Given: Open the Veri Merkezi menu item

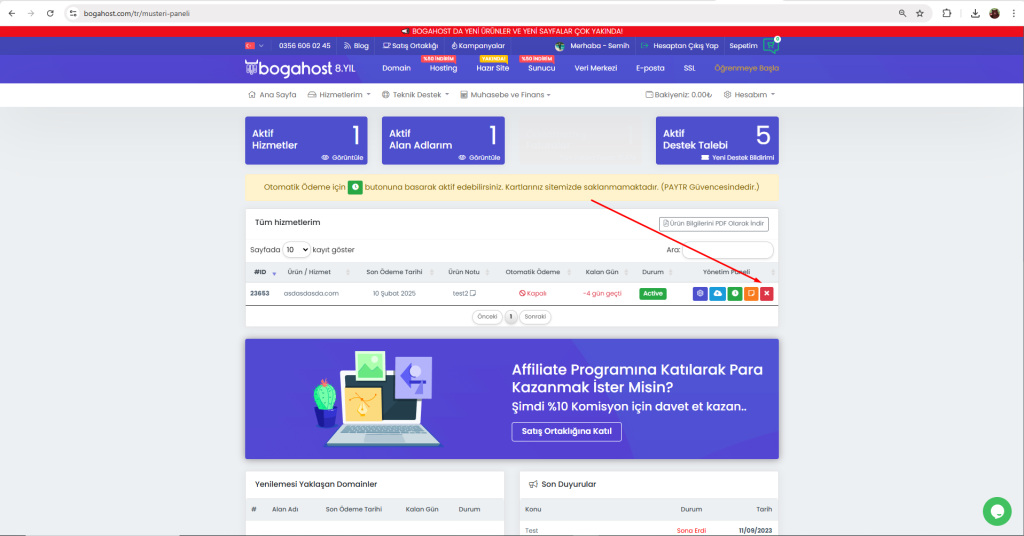Looking at the screenshot, I should (596, 68).
